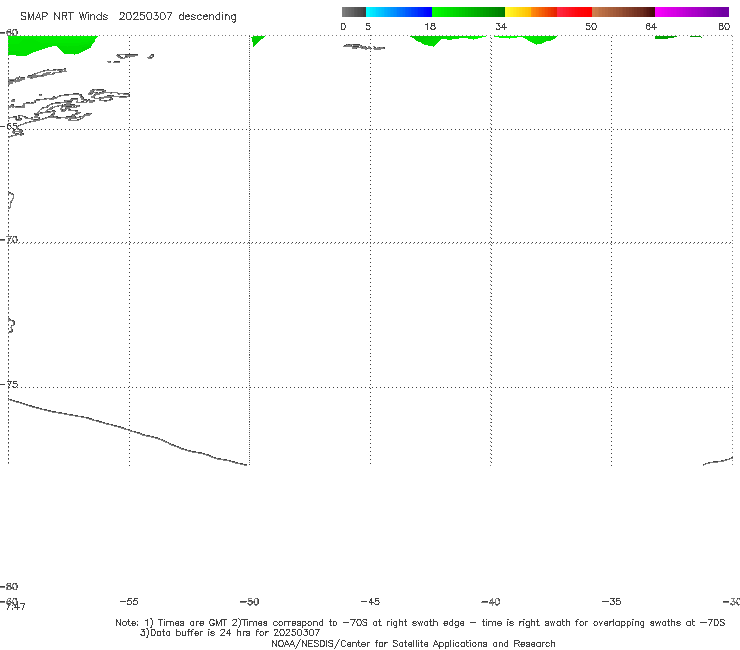Click the longitude label '-55'
This screenshot has height=650, width=740.
click(x=129, y=602)
